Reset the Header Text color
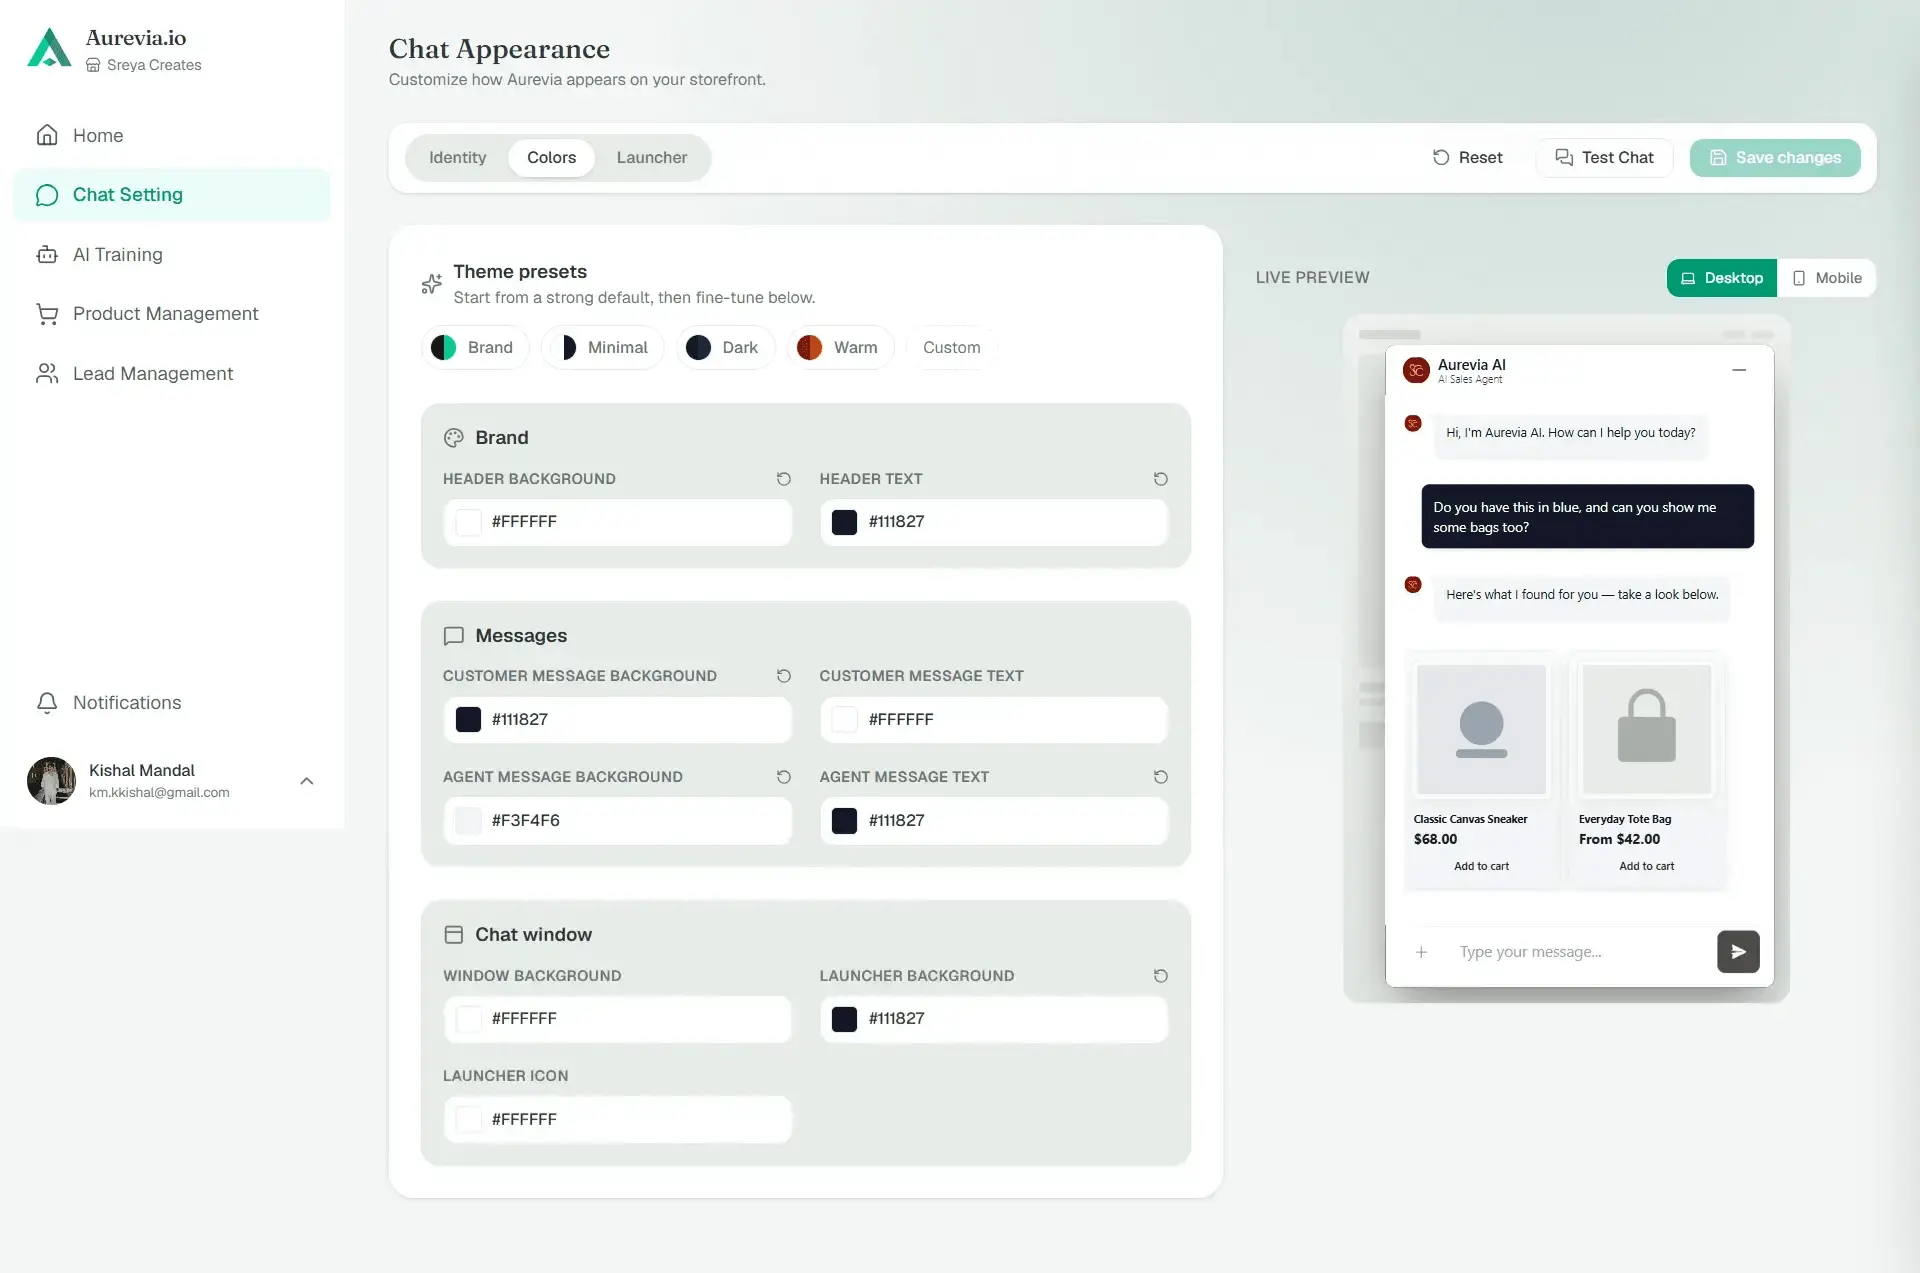Image resolution: width=1920 pixels, height=1273 pixels. pyautogui.click(x=1160, y=479)
